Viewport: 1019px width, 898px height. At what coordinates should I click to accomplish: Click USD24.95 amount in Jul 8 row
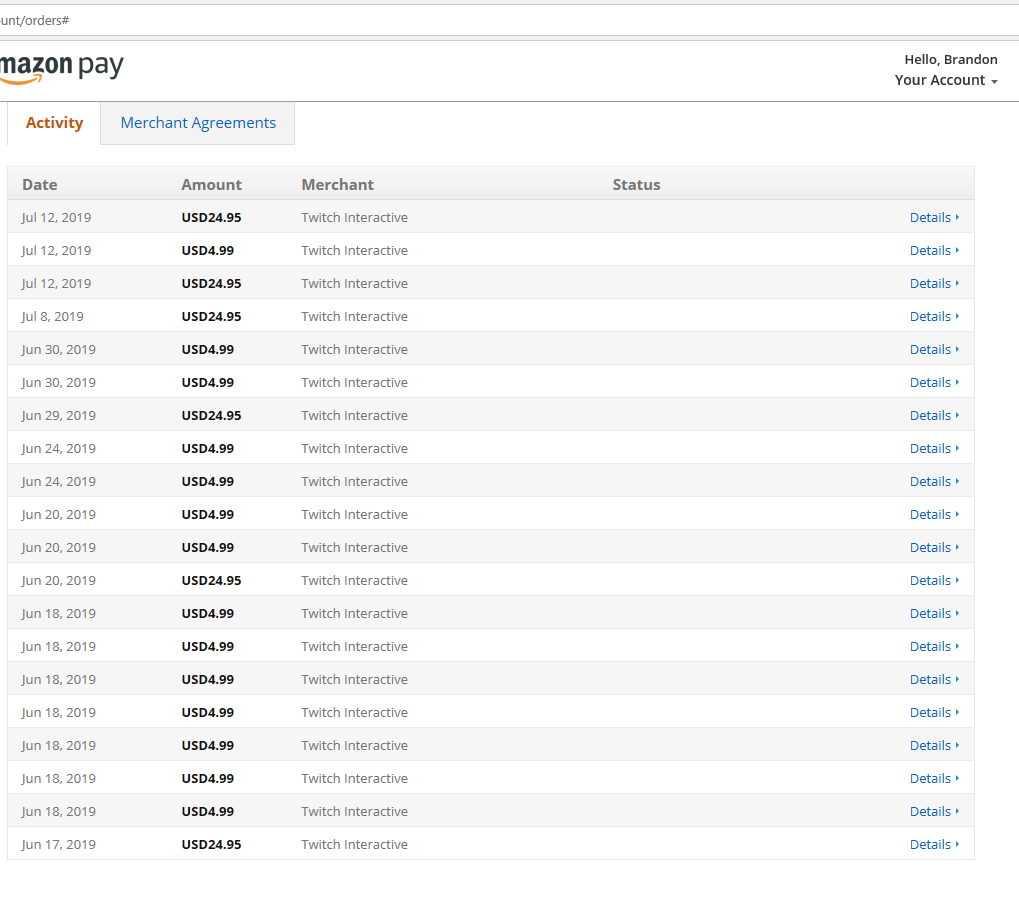(x=211, y=316)
